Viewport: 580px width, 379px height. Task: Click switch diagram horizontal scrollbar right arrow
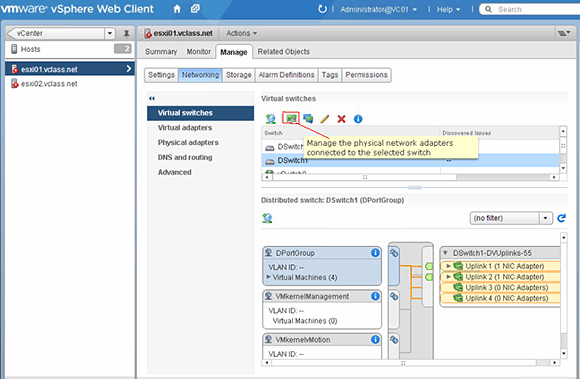[554, 363]
